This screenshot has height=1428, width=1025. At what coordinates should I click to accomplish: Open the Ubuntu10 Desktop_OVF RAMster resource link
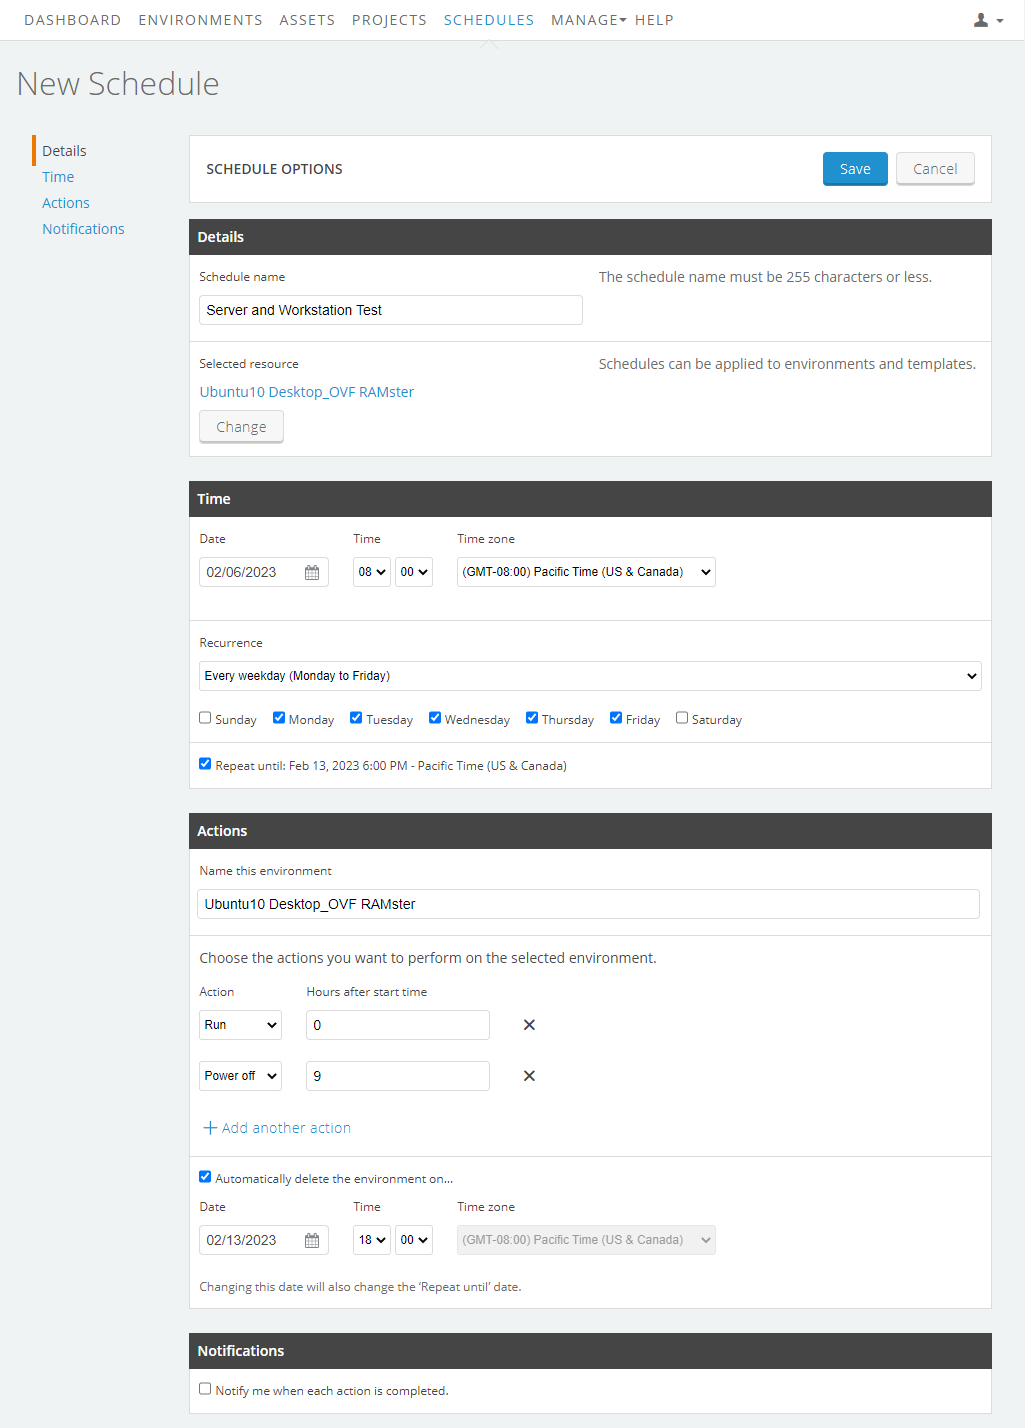pos(306,391)
